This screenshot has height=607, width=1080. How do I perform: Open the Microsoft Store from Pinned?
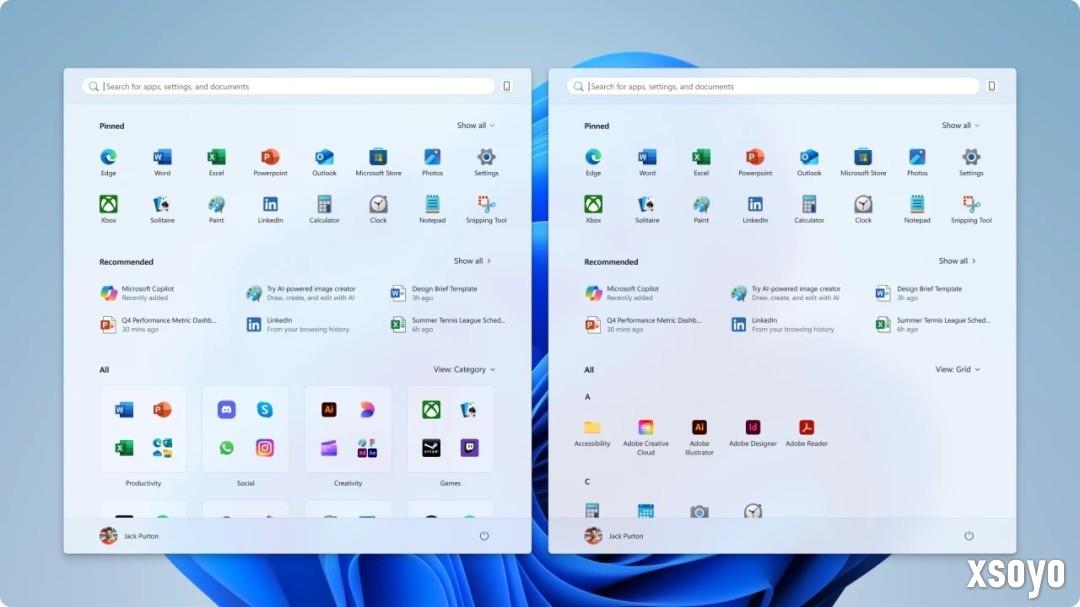(x=378, y=159)
